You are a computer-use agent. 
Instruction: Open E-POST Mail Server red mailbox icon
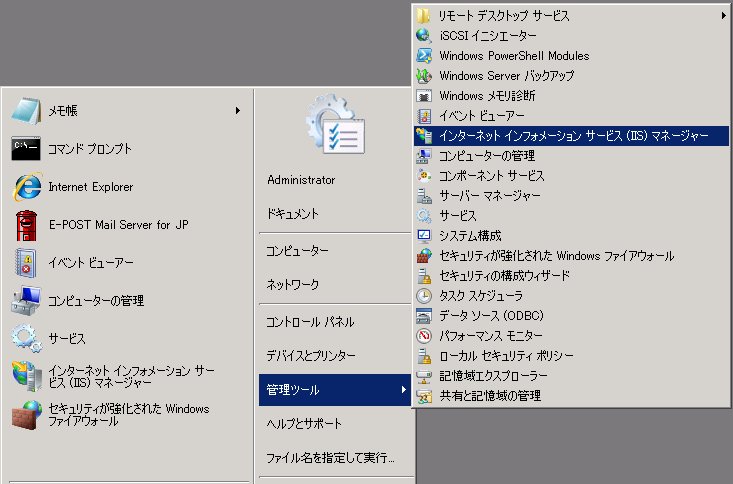27,225
